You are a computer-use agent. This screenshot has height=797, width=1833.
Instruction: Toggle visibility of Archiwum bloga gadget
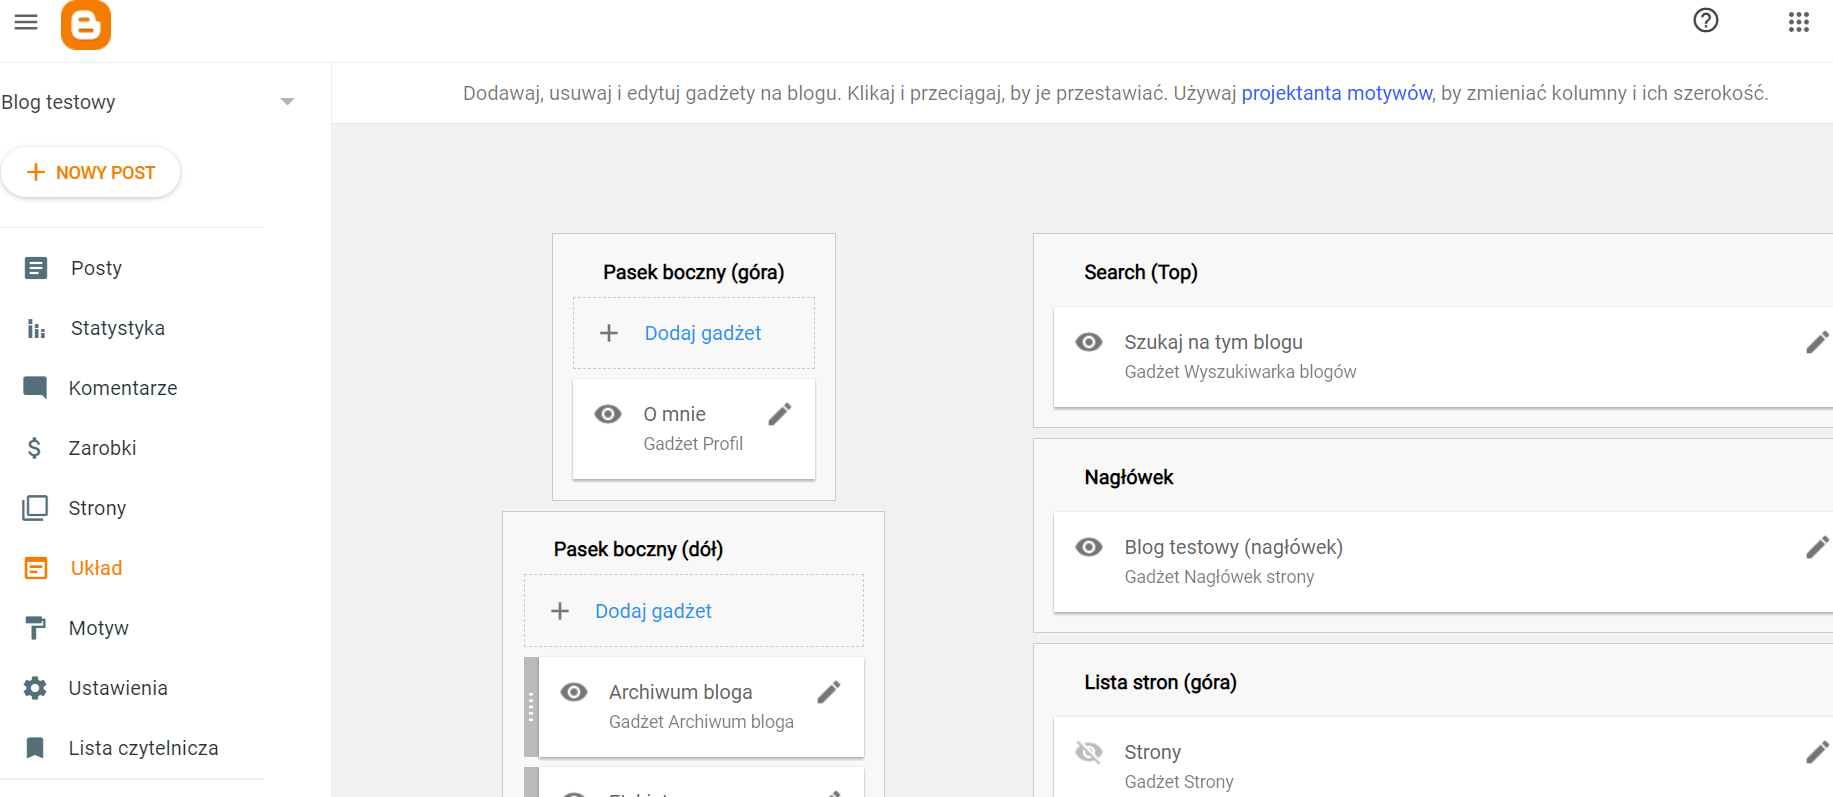(x=574, y=692)
